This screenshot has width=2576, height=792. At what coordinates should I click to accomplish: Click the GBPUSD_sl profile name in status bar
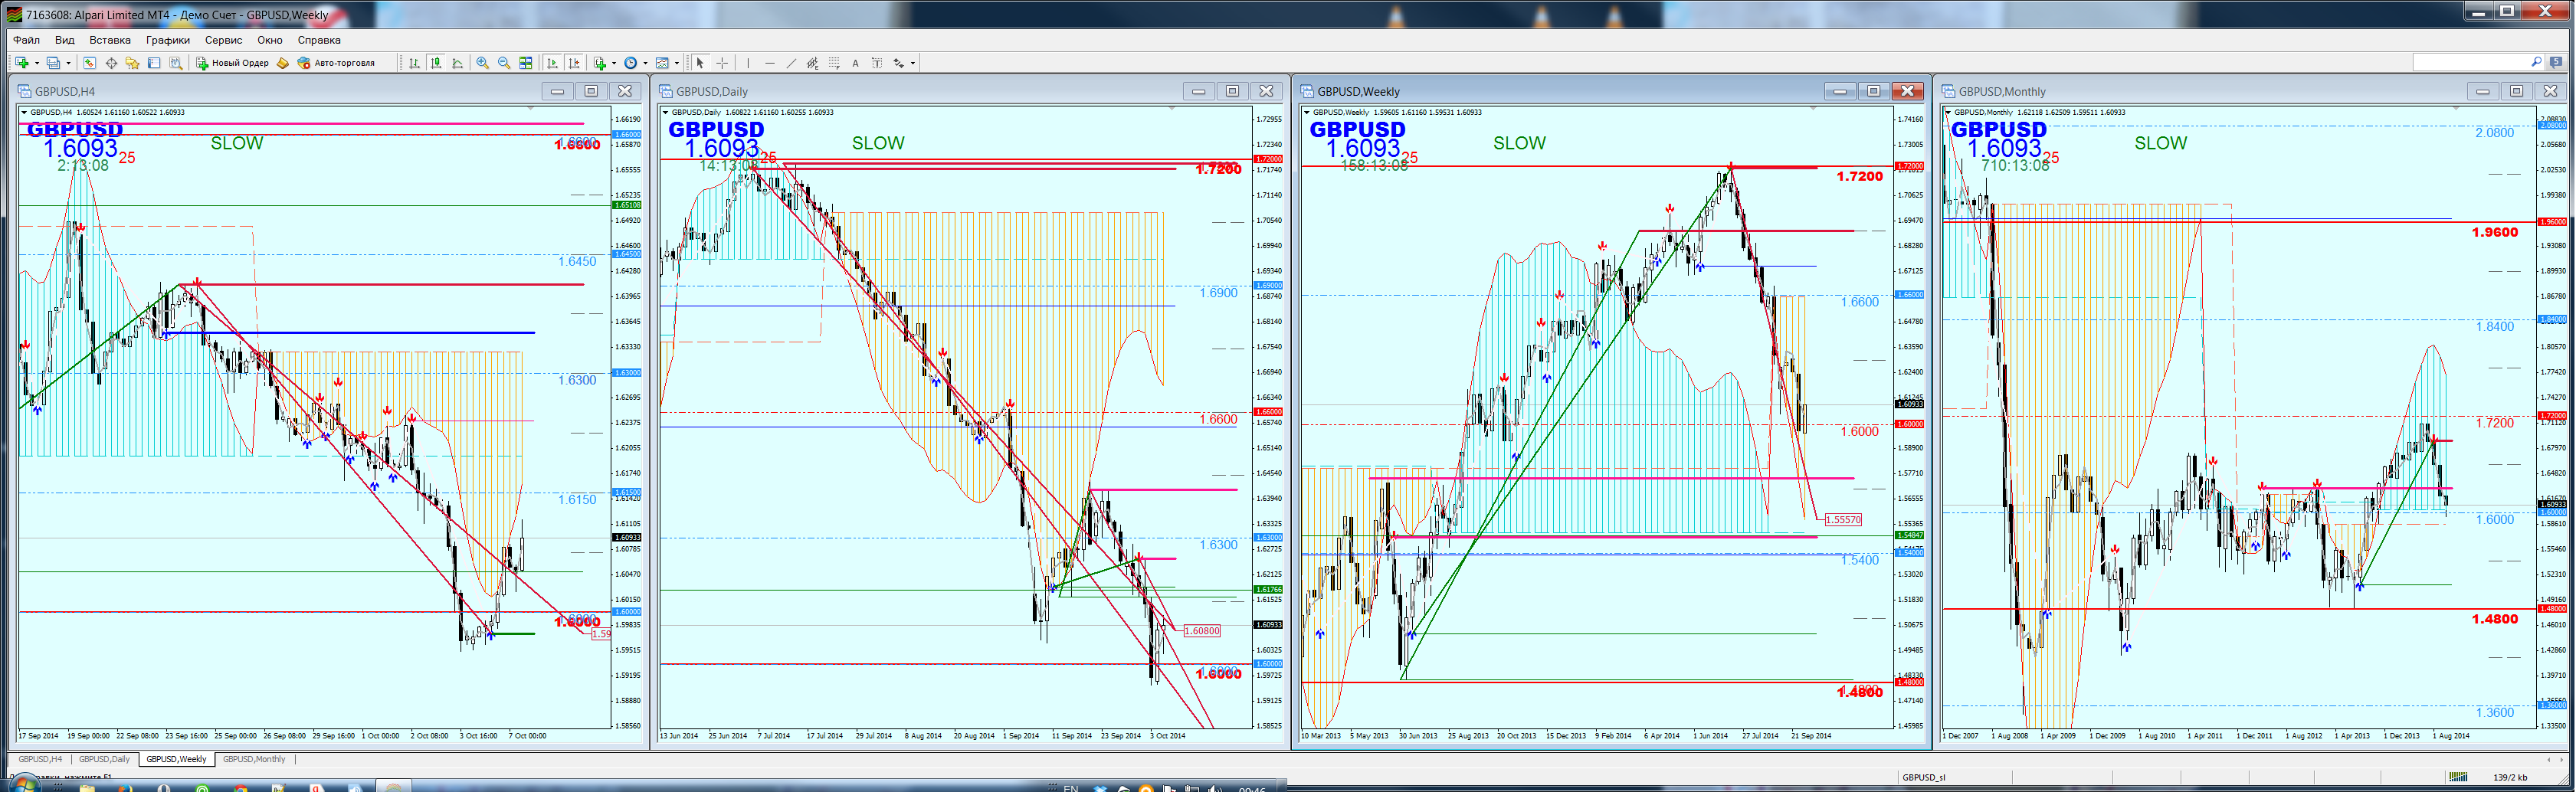point(1923,777)
